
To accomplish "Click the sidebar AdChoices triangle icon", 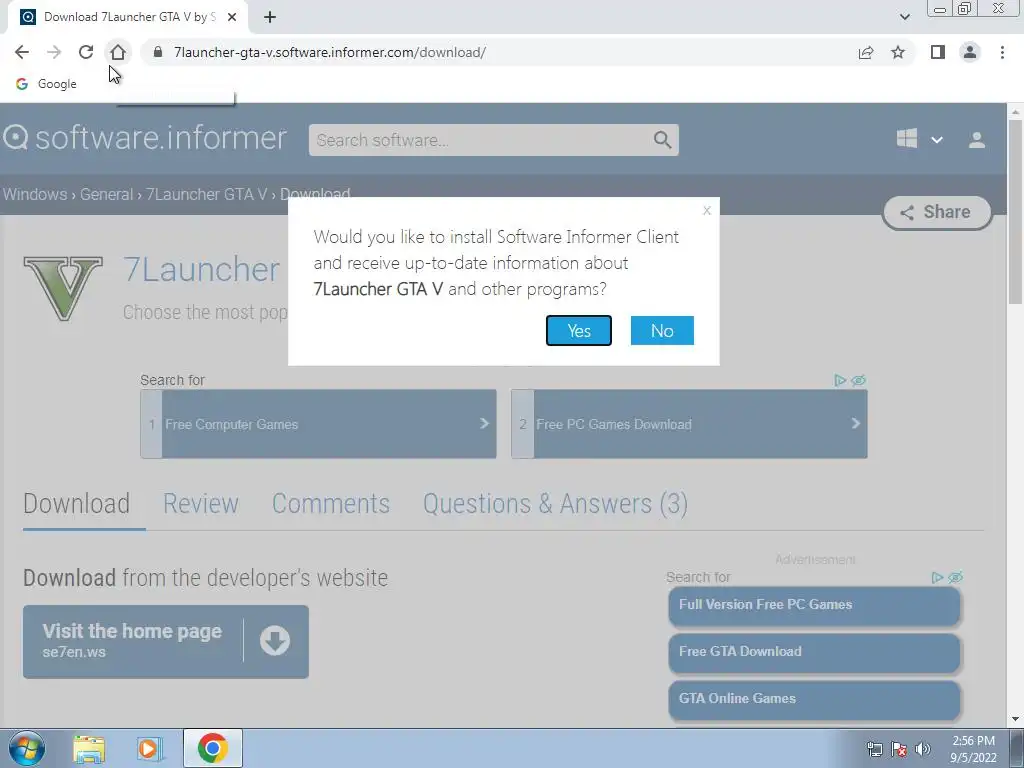I will [936, 577].
